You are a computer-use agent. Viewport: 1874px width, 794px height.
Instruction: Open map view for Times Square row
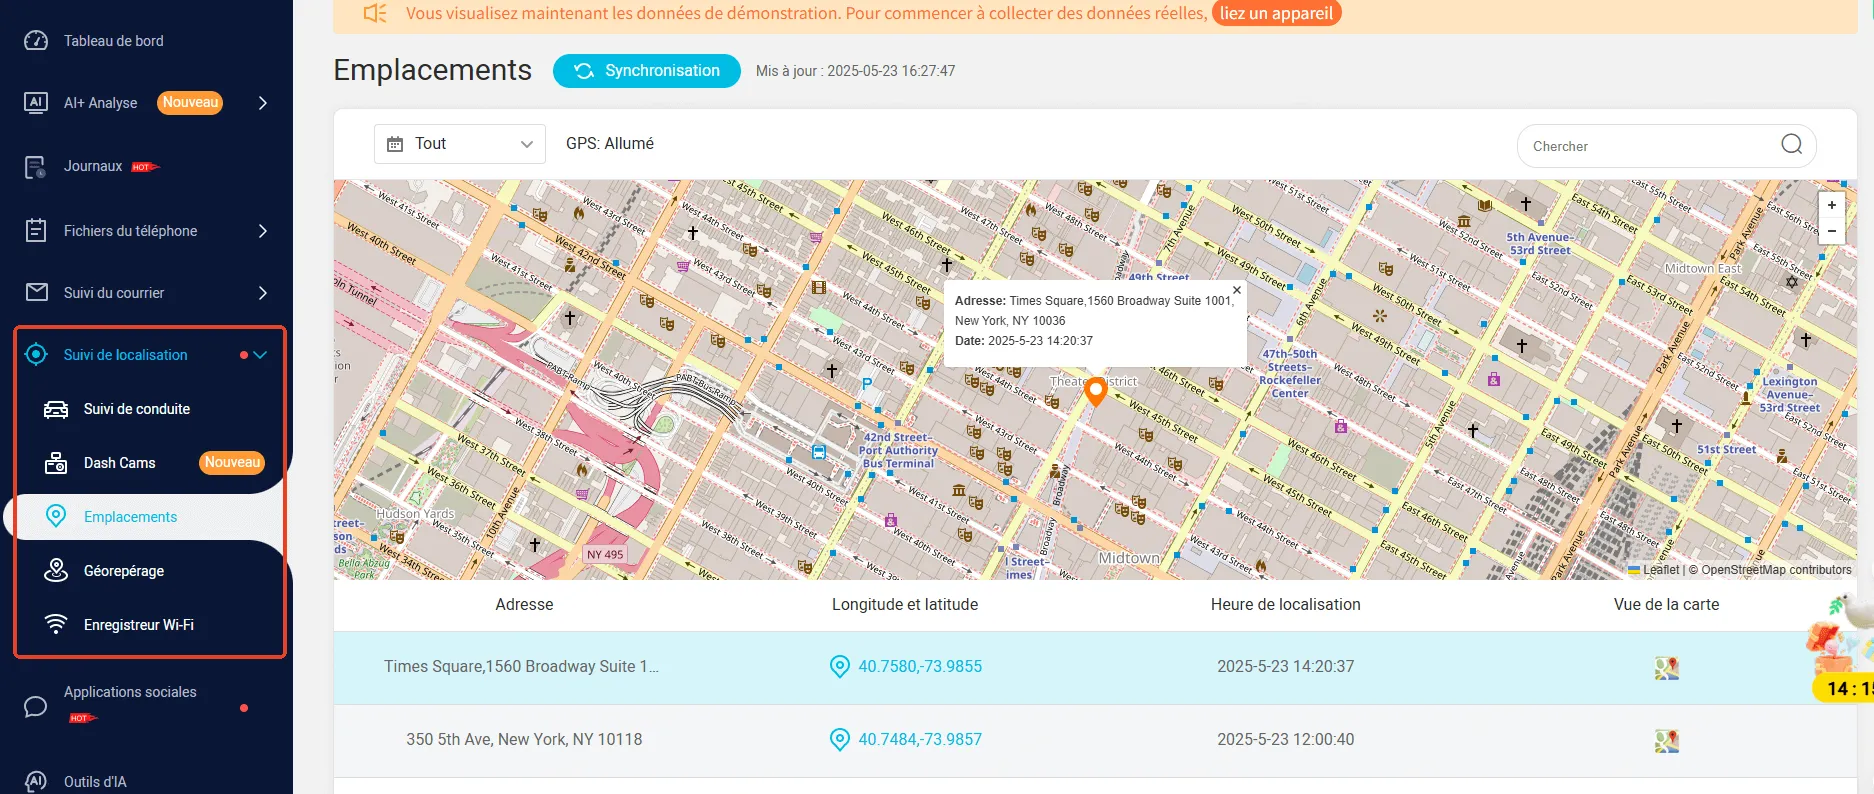click(x=1666, y=668)
